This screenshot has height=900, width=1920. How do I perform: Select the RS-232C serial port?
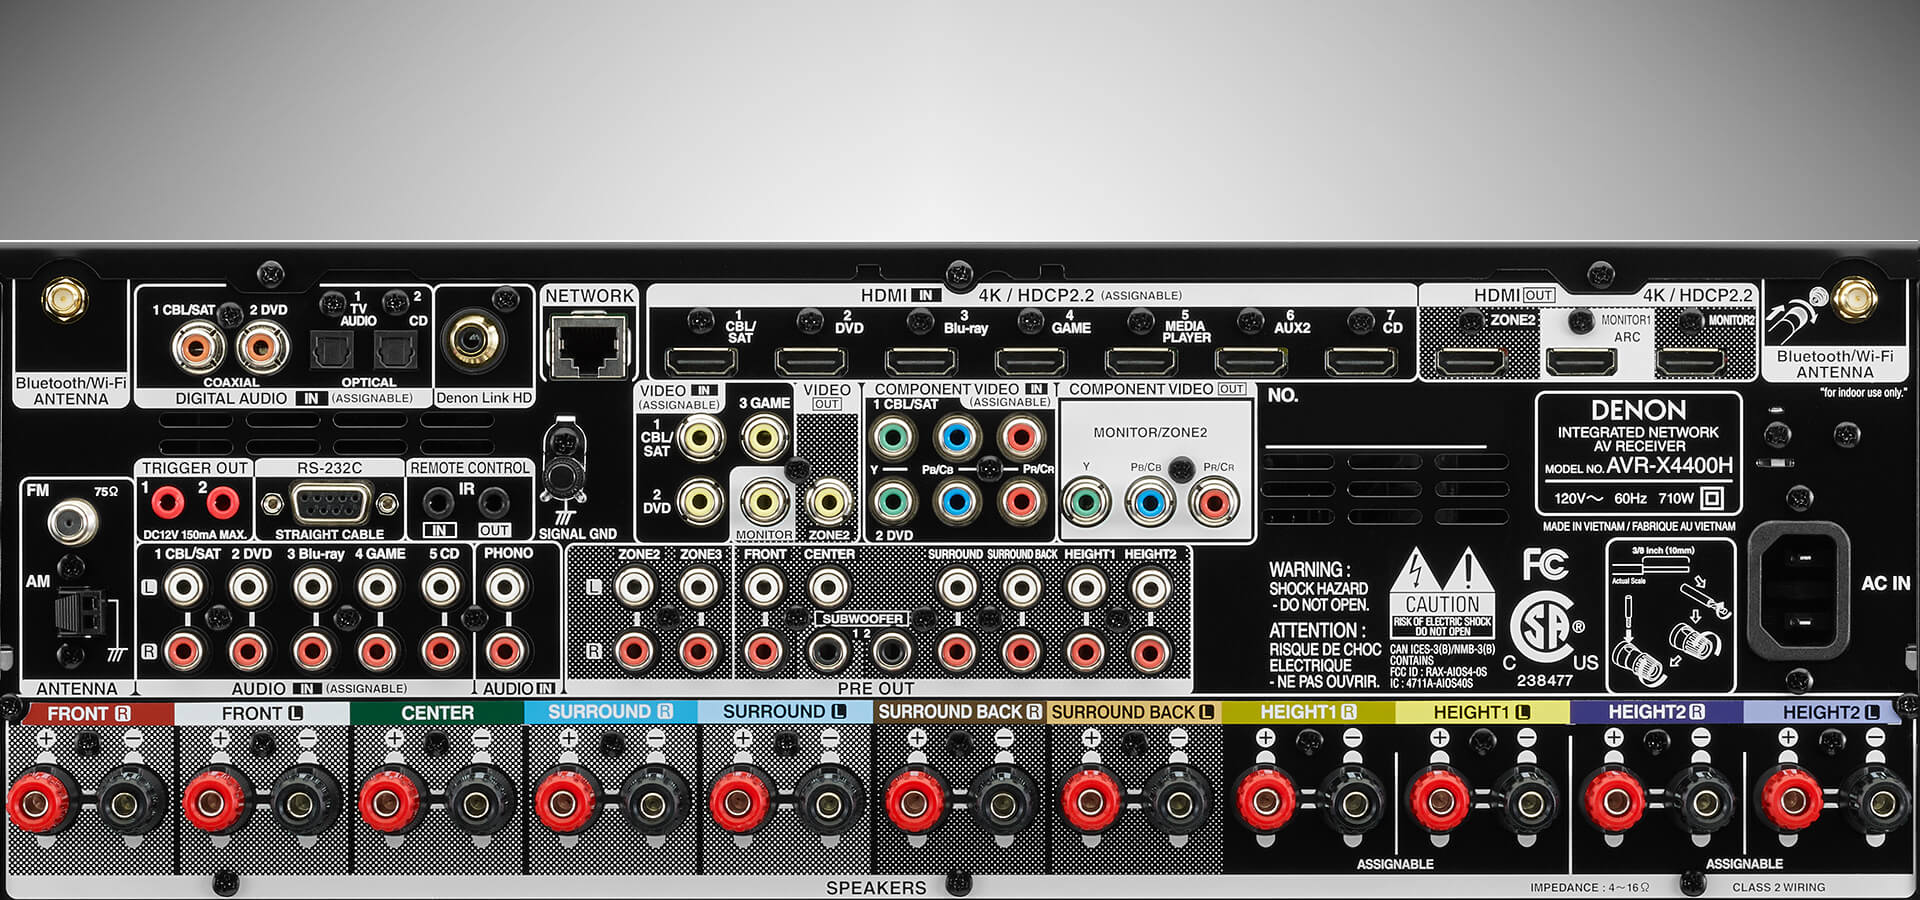[x=330, y=503]
